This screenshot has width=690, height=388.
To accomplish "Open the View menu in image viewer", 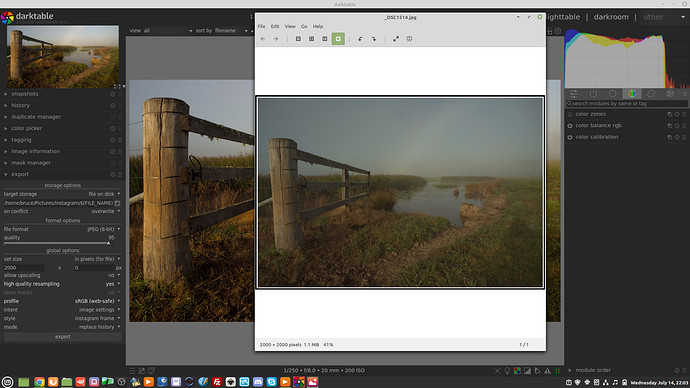I will click(290, 26).
